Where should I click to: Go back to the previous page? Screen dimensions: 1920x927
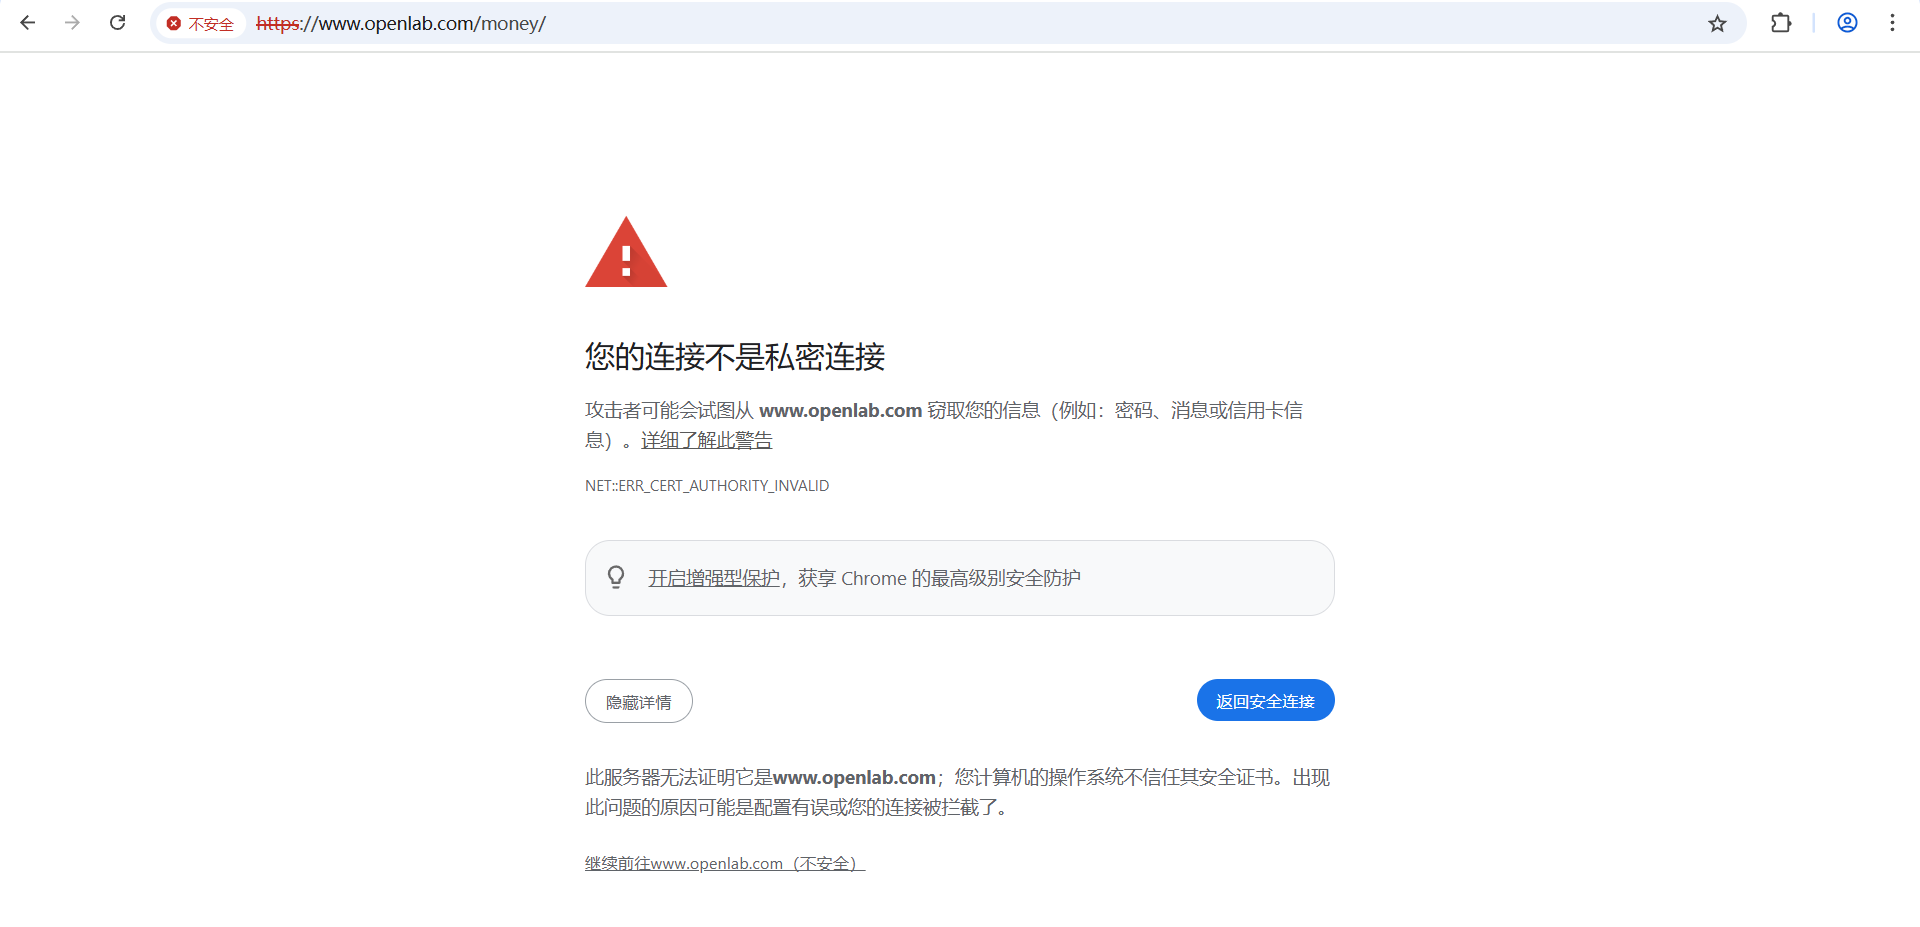(x=28, y=23)
